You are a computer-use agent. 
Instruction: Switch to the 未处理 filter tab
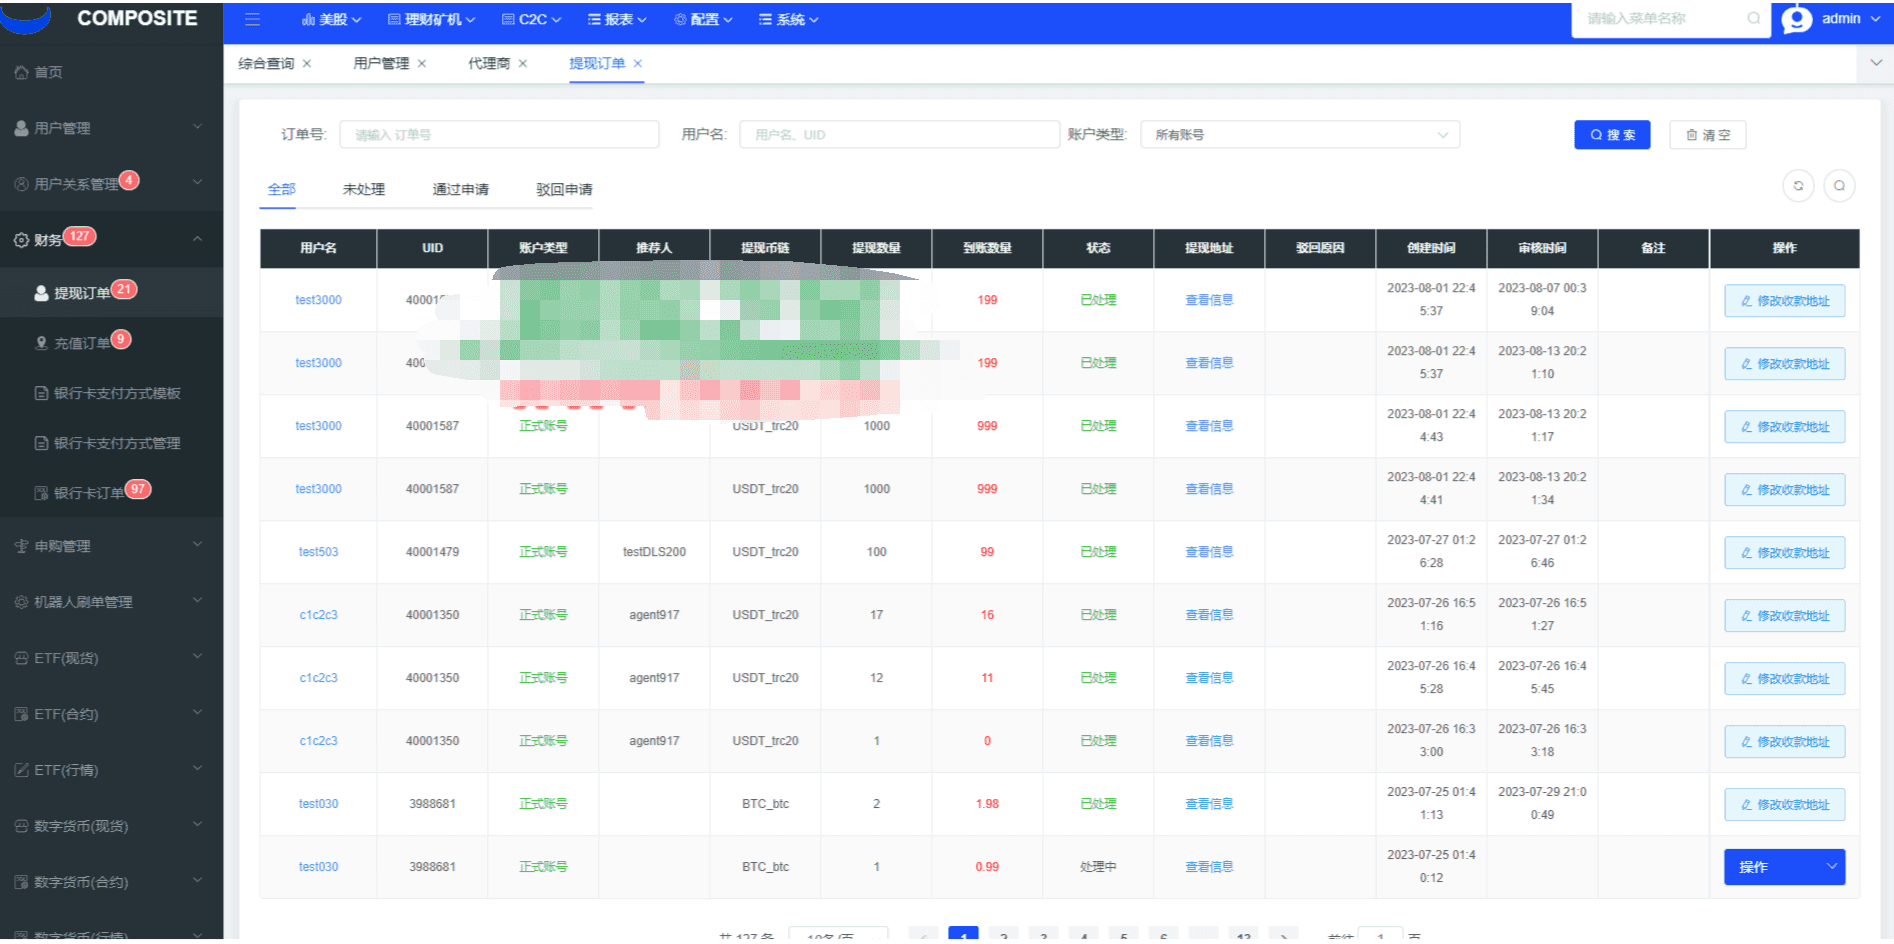pos(363,189)
